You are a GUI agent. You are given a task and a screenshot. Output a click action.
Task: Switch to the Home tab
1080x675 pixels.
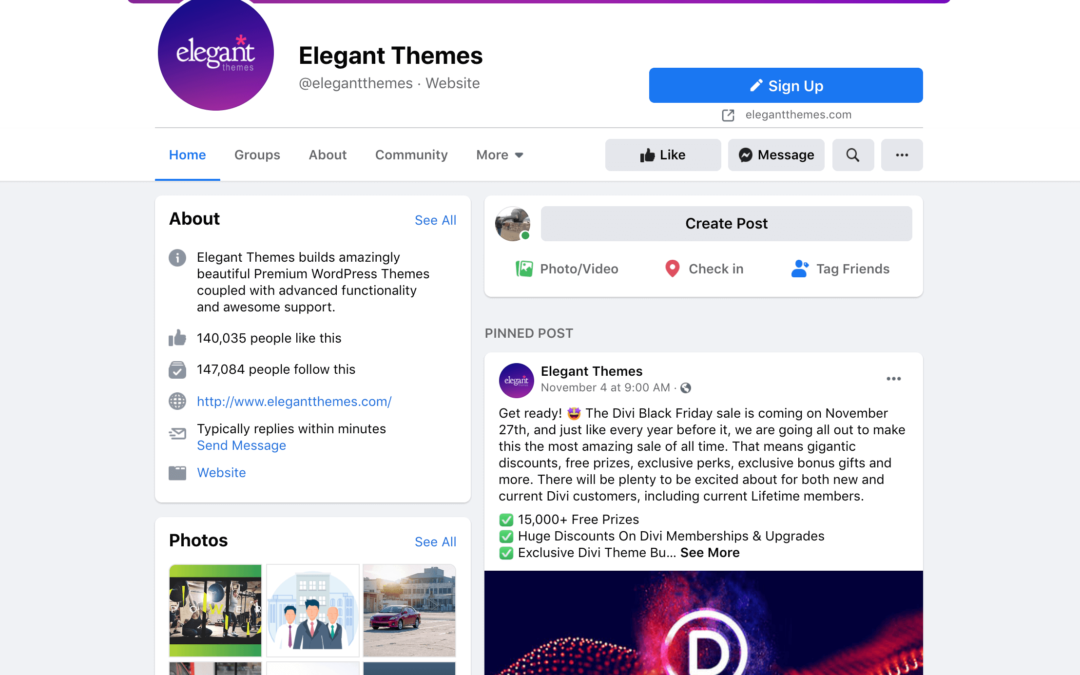[x=187, y=155]
